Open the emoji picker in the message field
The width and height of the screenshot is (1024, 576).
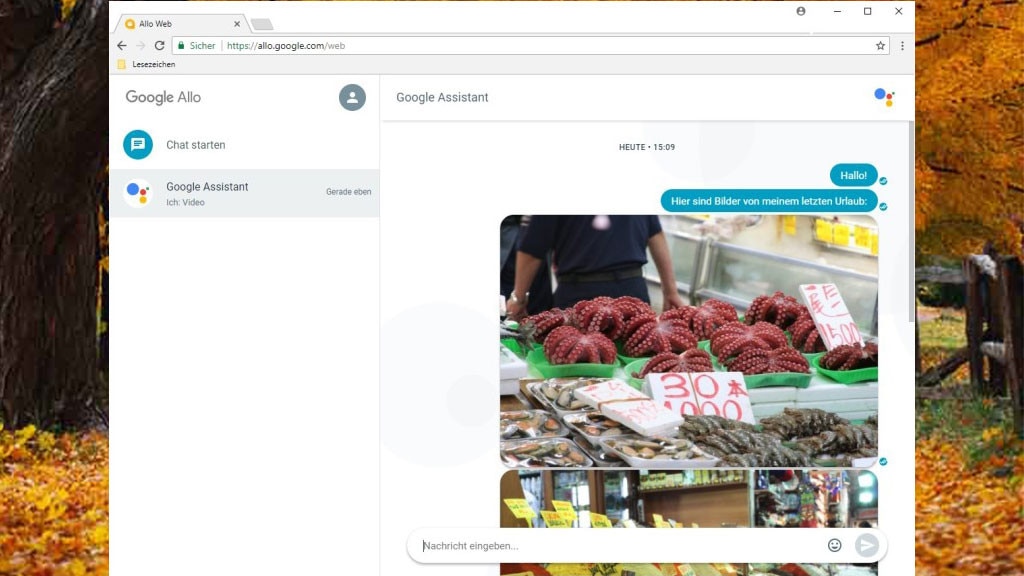(836, 545)
